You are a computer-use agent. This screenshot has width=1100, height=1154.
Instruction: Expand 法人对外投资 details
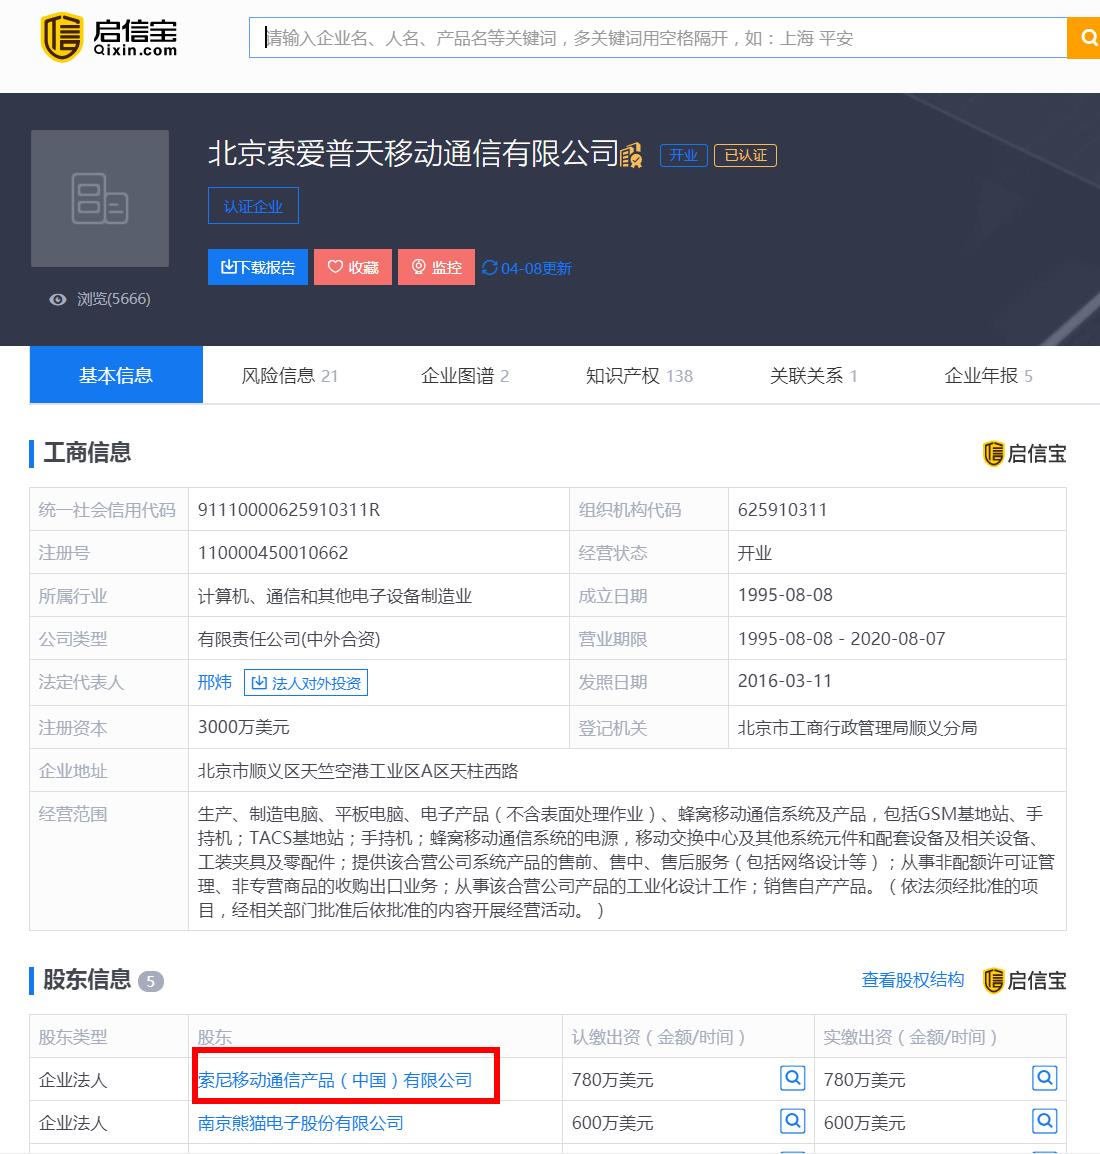(306, 682)
